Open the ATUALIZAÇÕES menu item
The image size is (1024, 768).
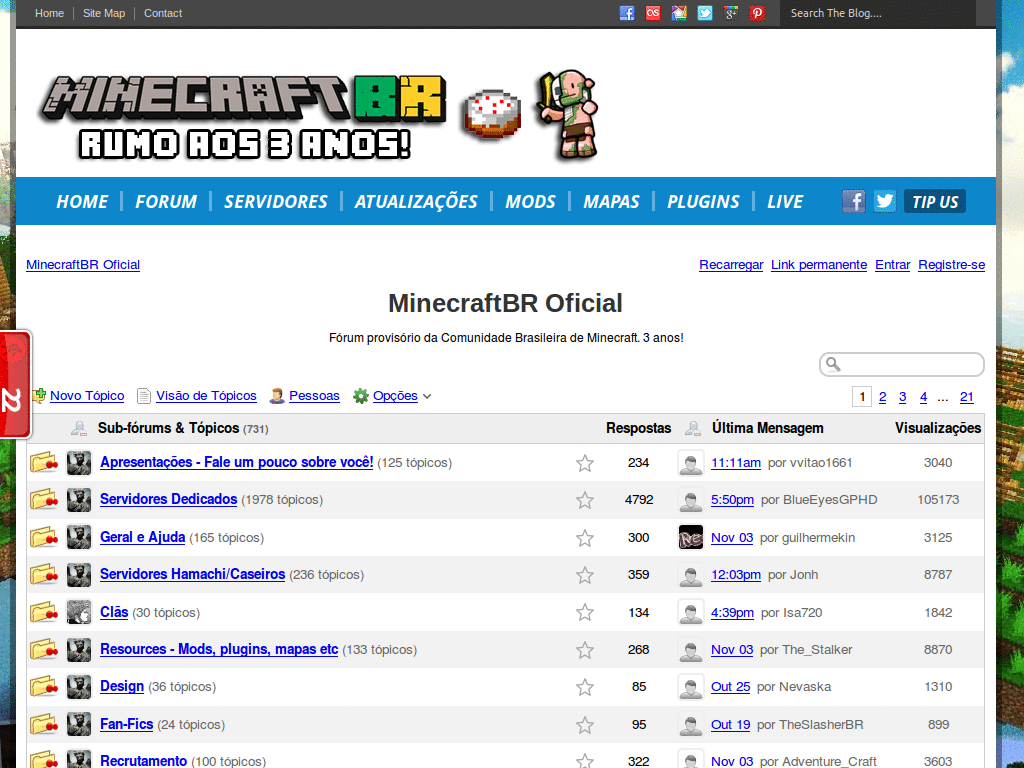click(x=416, y=202)
